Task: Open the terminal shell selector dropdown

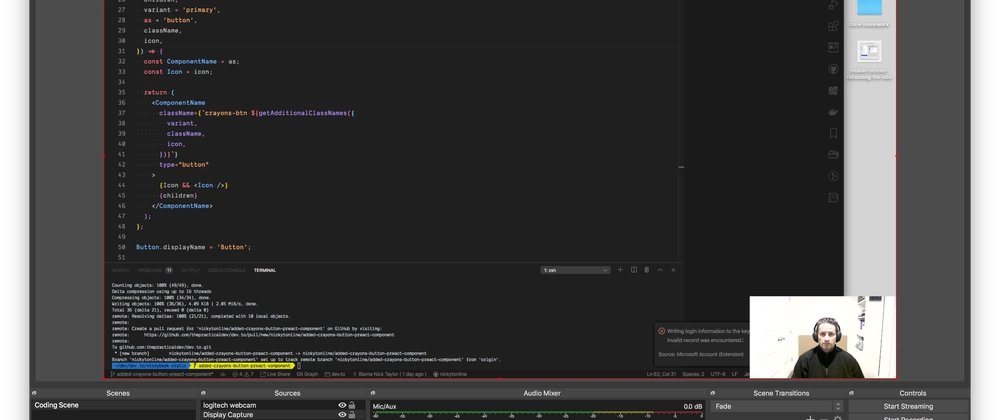Action: (575, 270)
